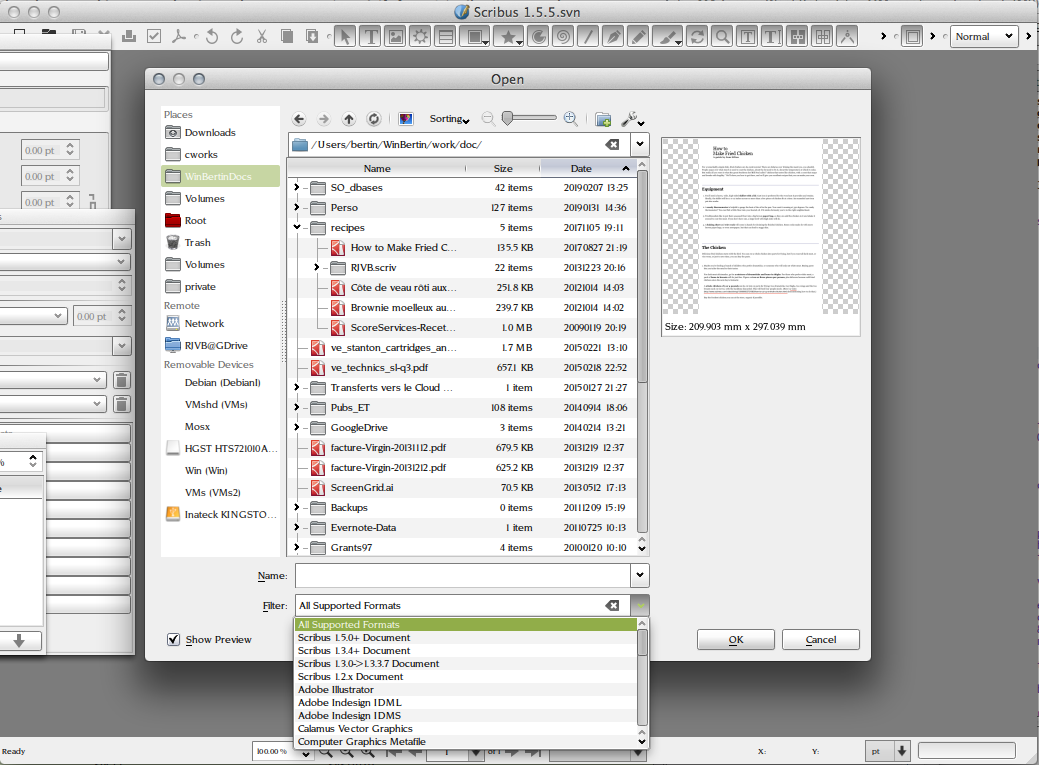Reload the current folder listing
This screenshot has width=1039, height=765.
pyautogui.click(x=373, y=119)
